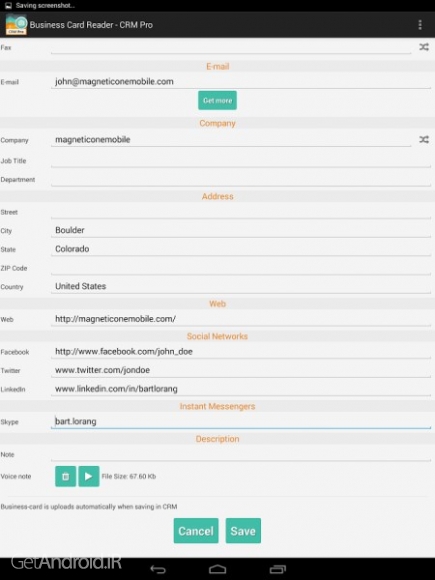Tap the "Social Networks" section header
Screen dimensions: 435x580
point(218,336)
